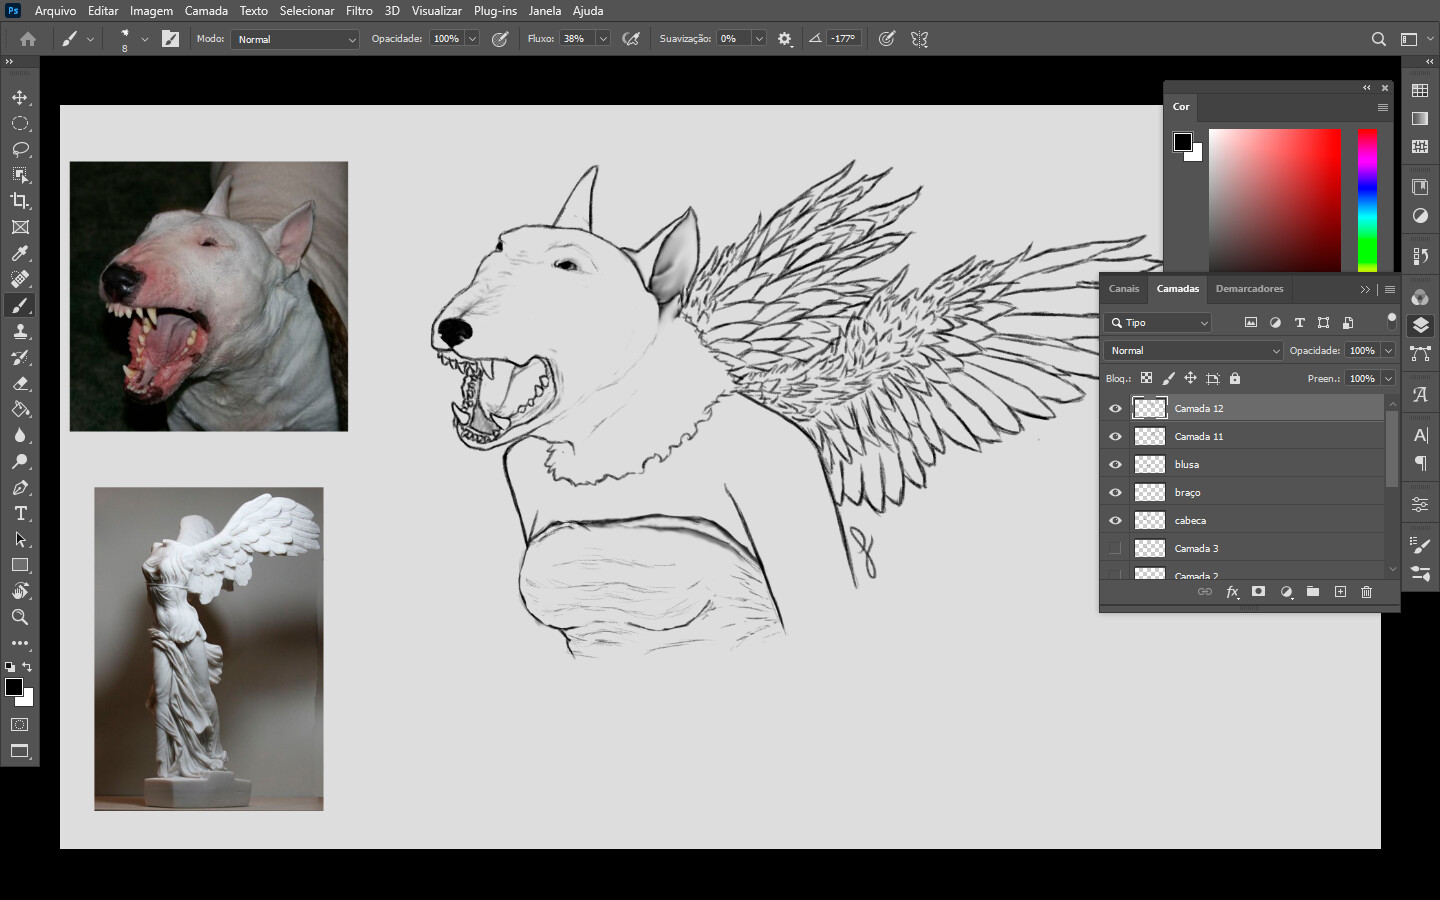
Task: Select the Eraser tool
Action: point(20,384)
